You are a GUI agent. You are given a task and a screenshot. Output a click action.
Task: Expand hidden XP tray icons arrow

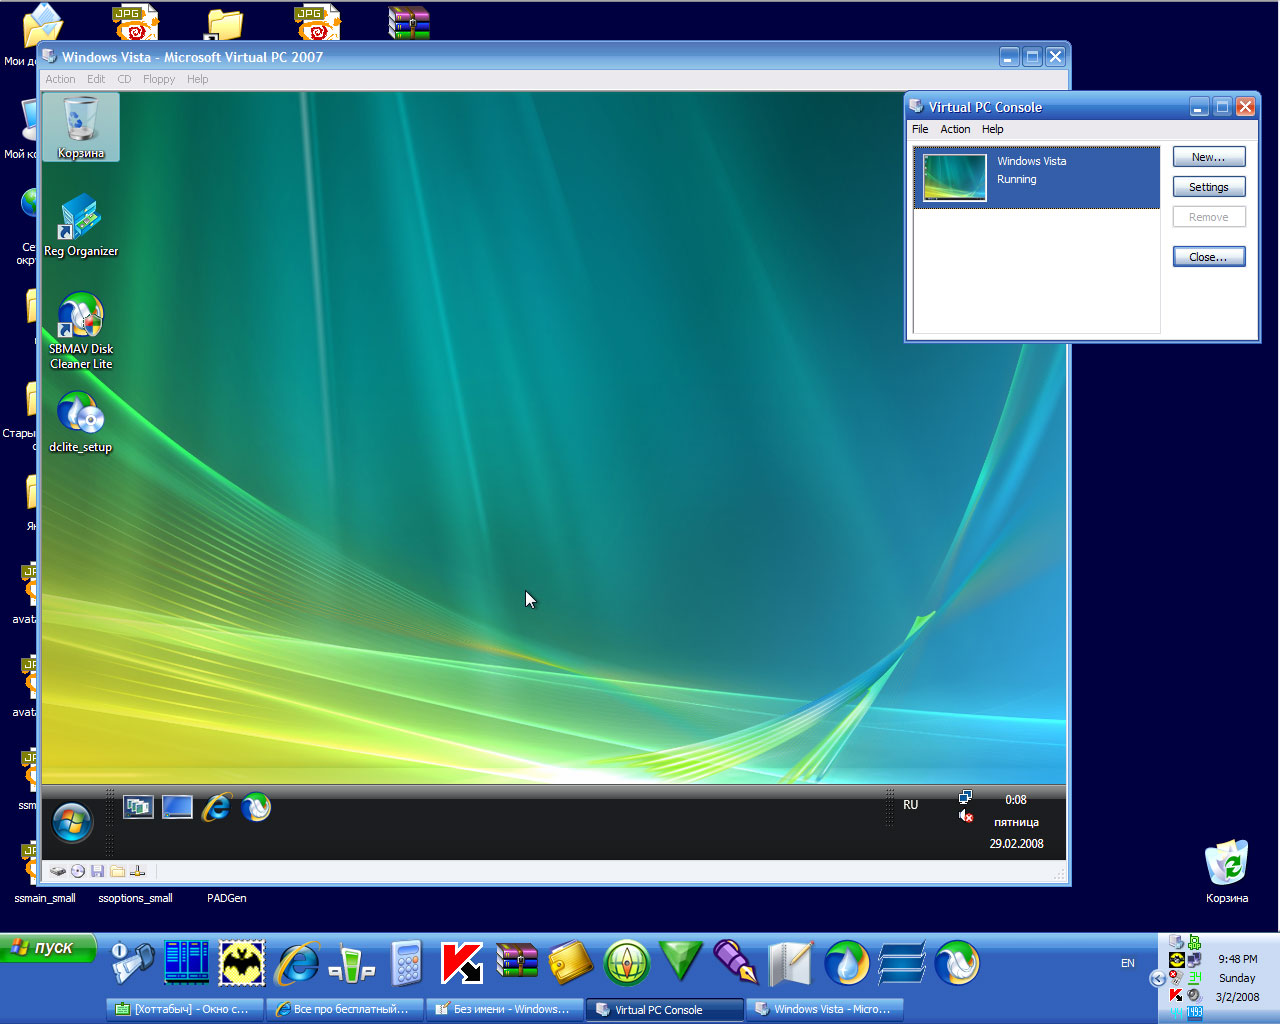point(1157,979)
